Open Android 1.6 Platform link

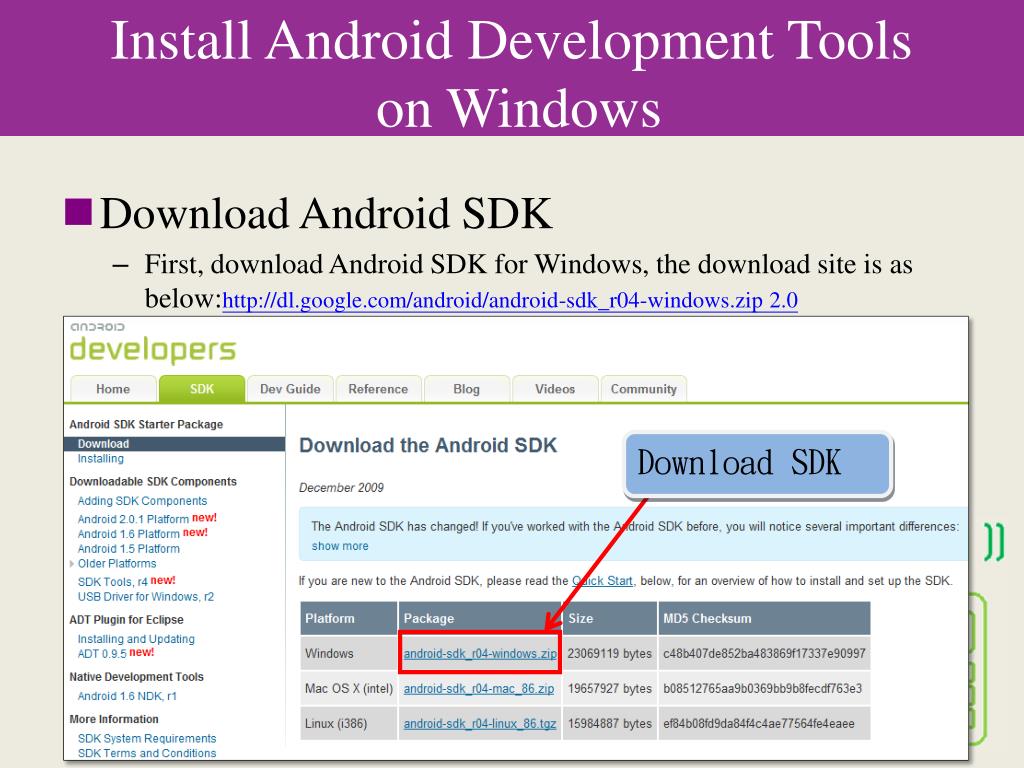129,534
